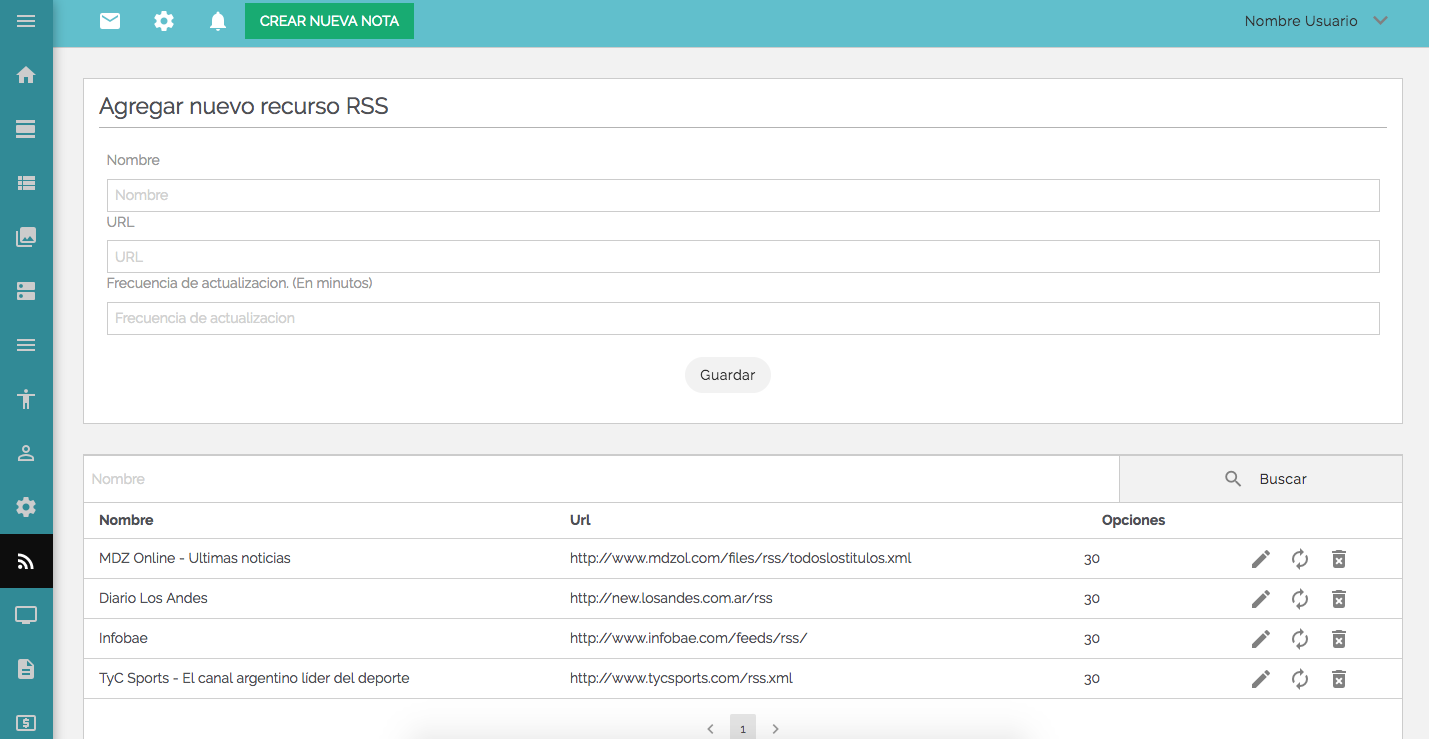The height and width of the screenshot is (739, 1429).
Task: Open the dollar money icon in the sidebar
Action: 26,723
